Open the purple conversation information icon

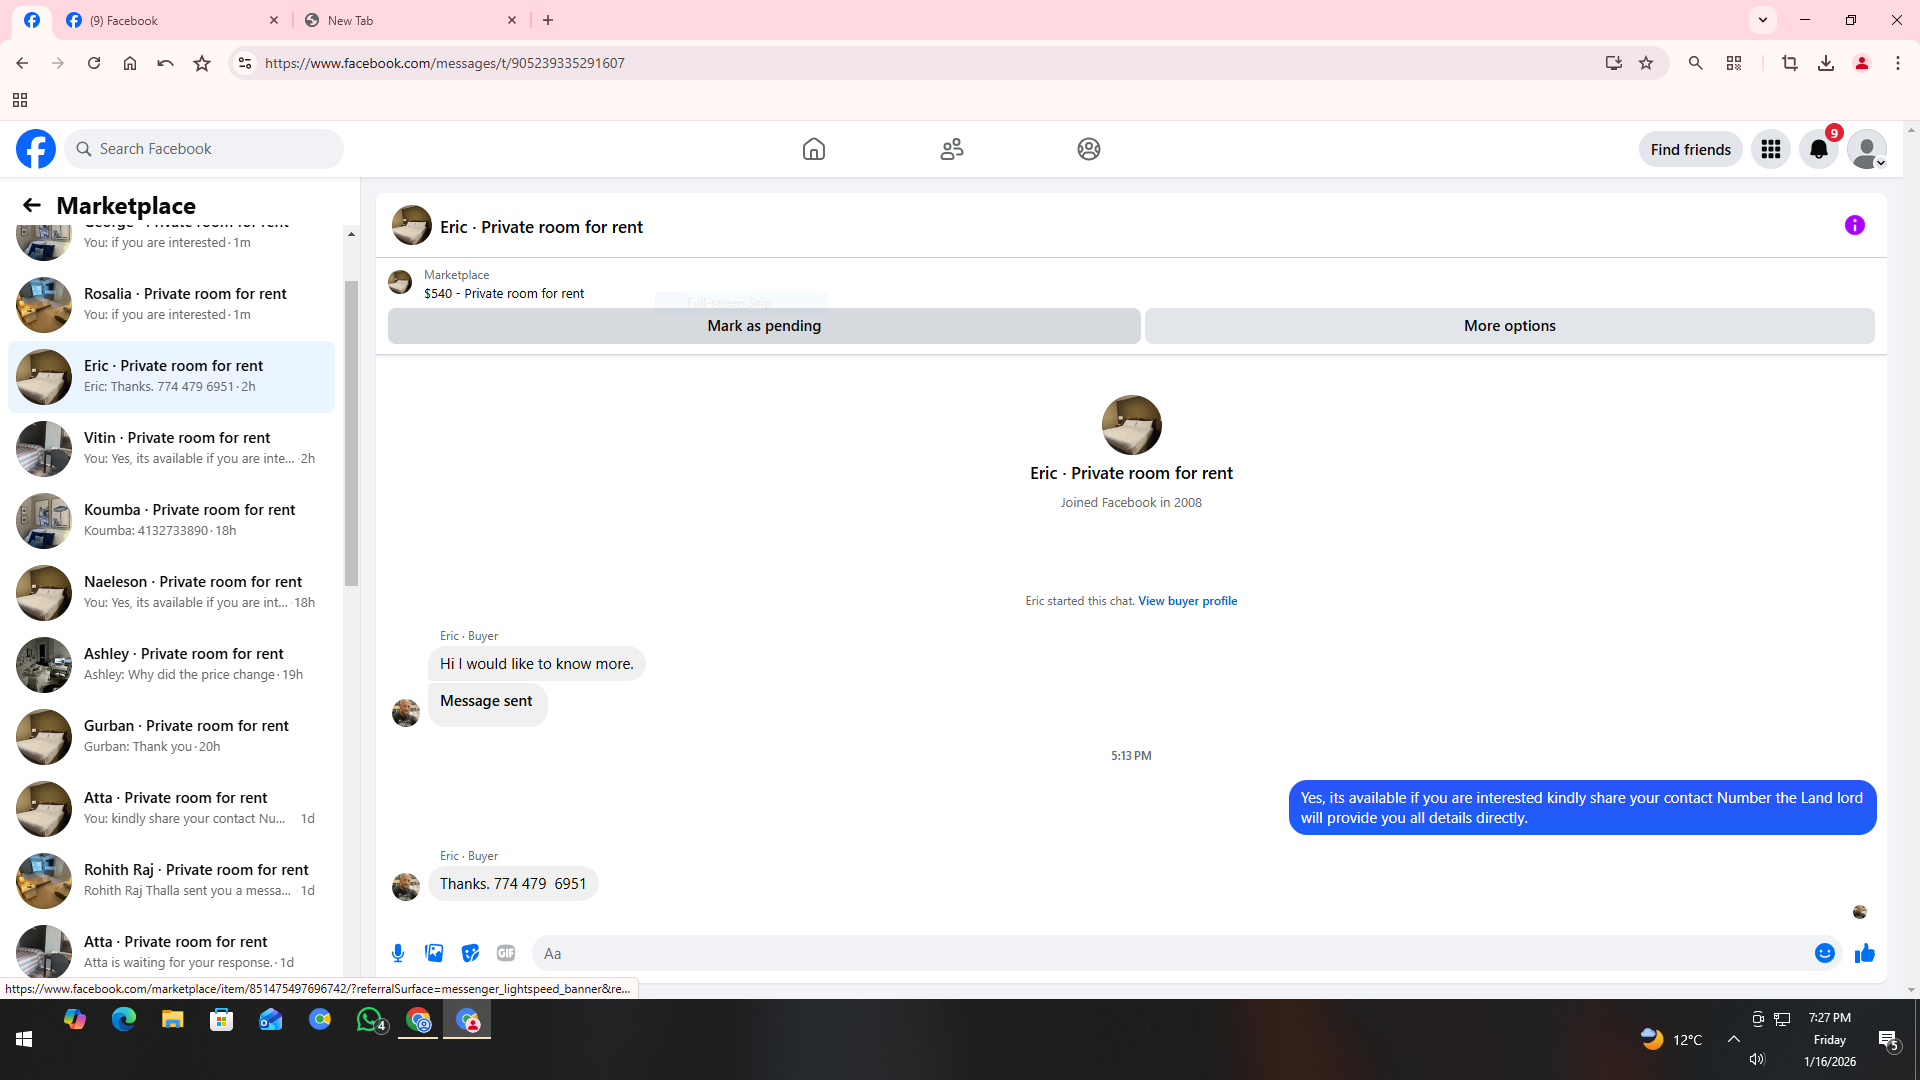(x=1854, y=225)
